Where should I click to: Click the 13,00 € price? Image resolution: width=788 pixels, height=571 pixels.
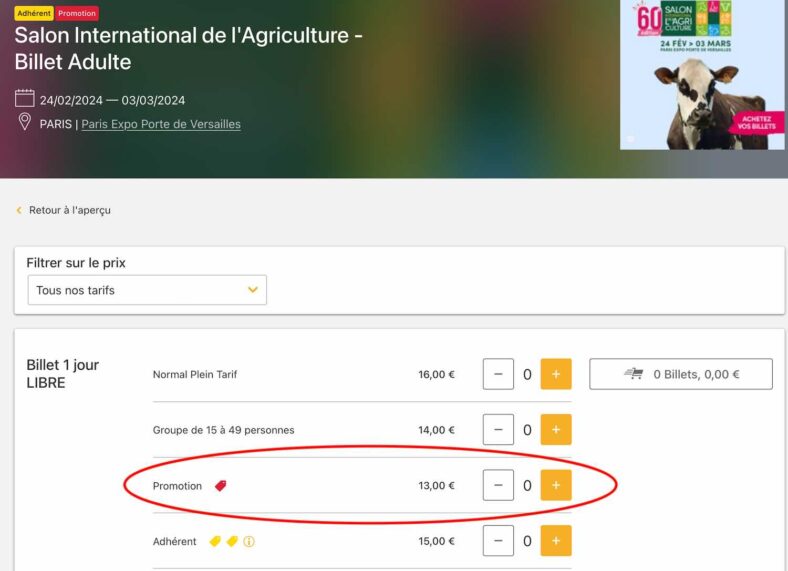[436, 486]
